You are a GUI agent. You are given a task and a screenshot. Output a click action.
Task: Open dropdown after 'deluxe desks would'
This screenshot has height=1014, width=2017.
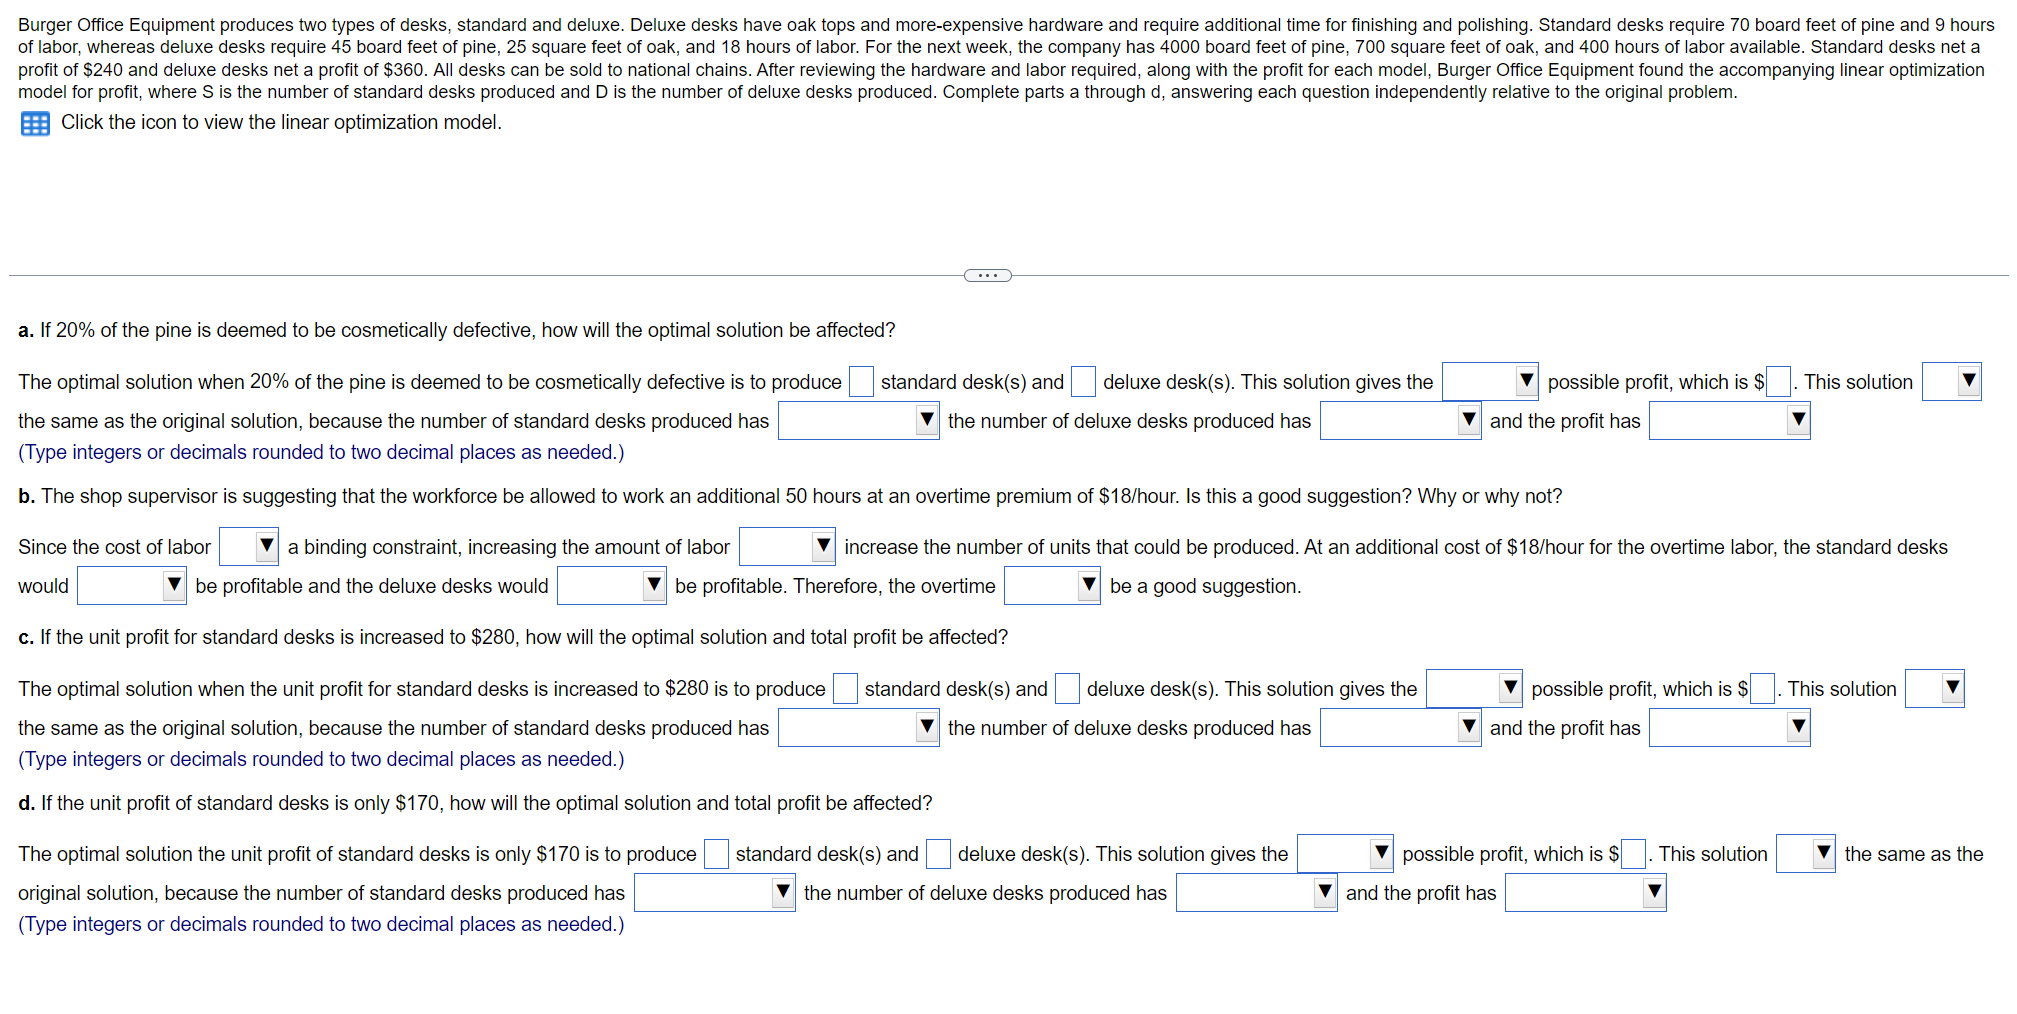pyautogui.click(x=611, y=586)
